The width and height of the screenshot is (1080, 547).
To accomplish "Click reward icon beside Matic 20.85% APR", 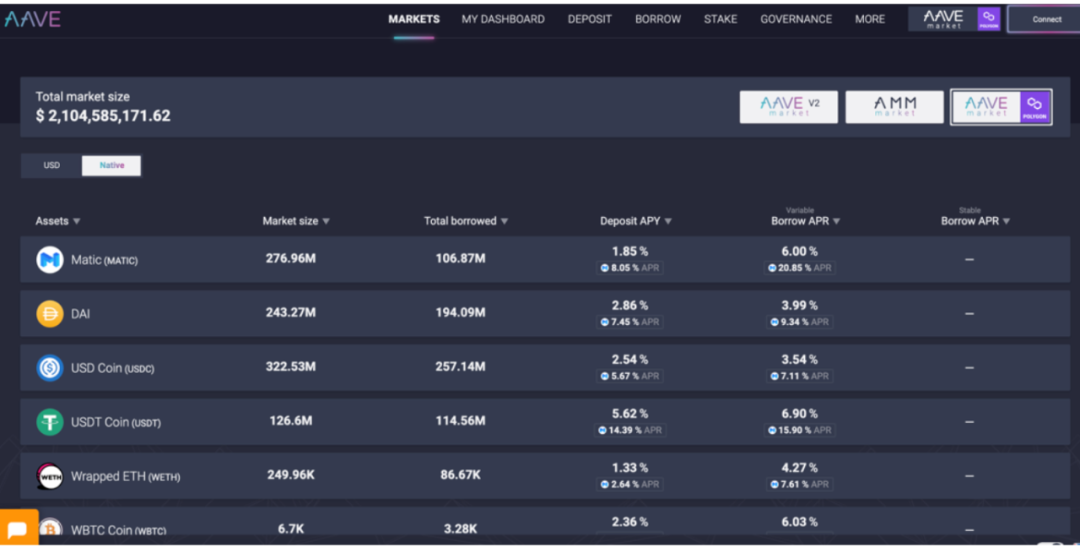I will [772, 268].
